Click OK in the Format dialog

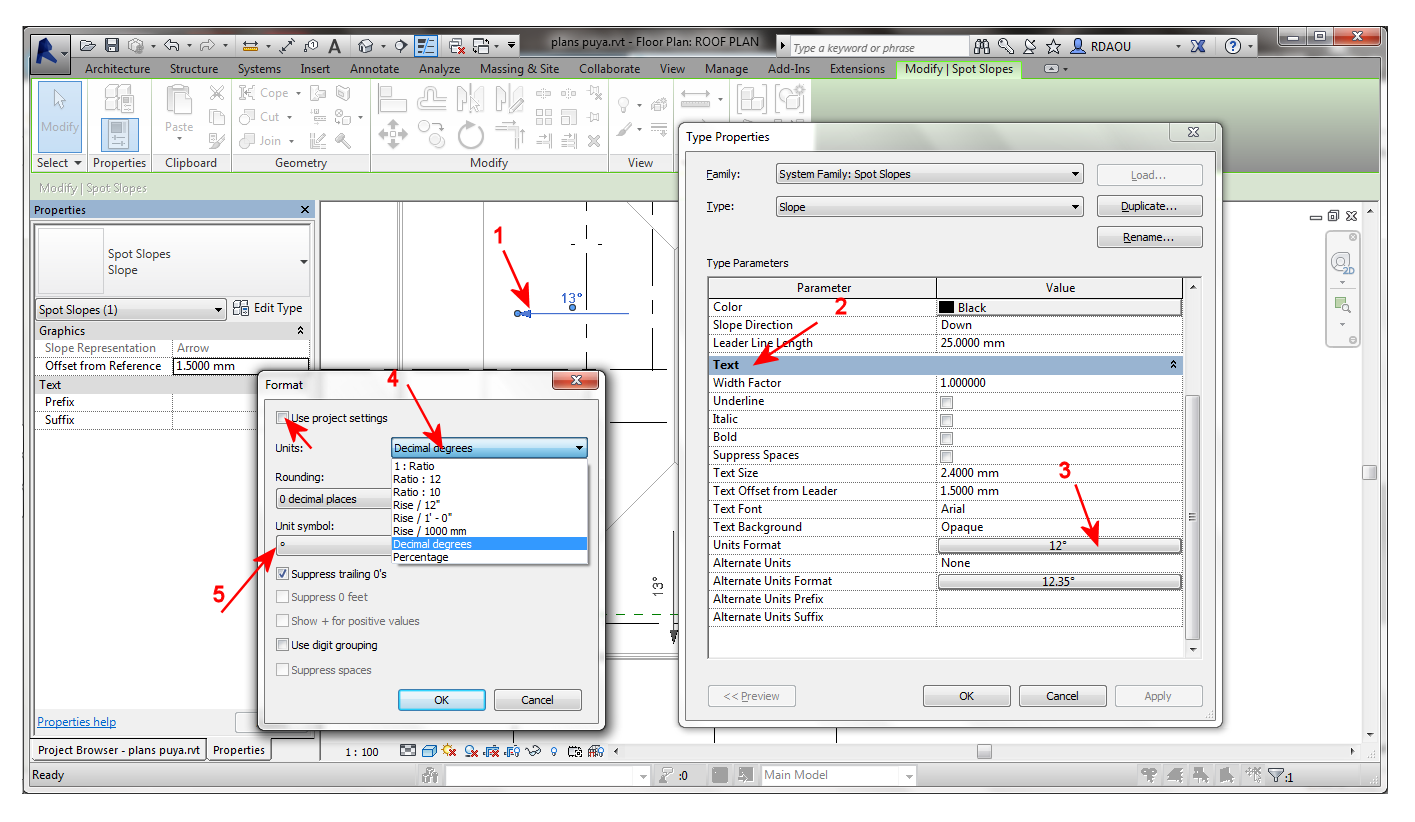441,700
